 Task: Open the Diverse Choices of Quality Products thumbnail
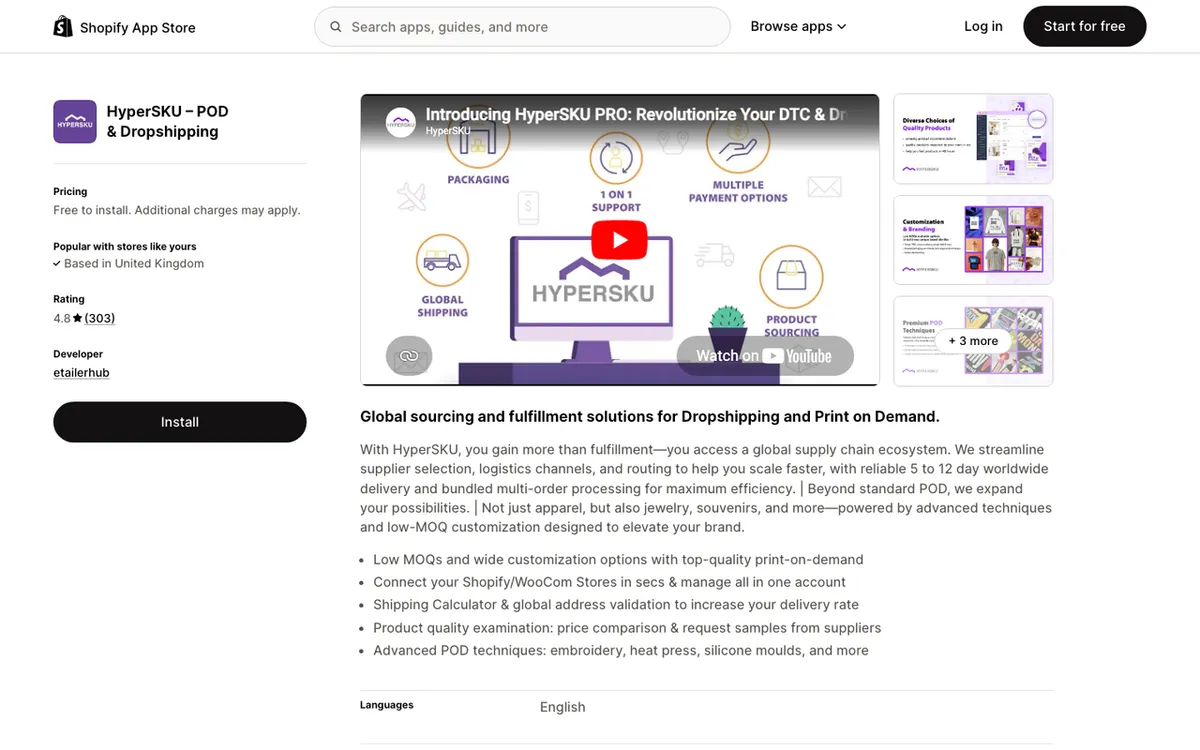[973, 139]
